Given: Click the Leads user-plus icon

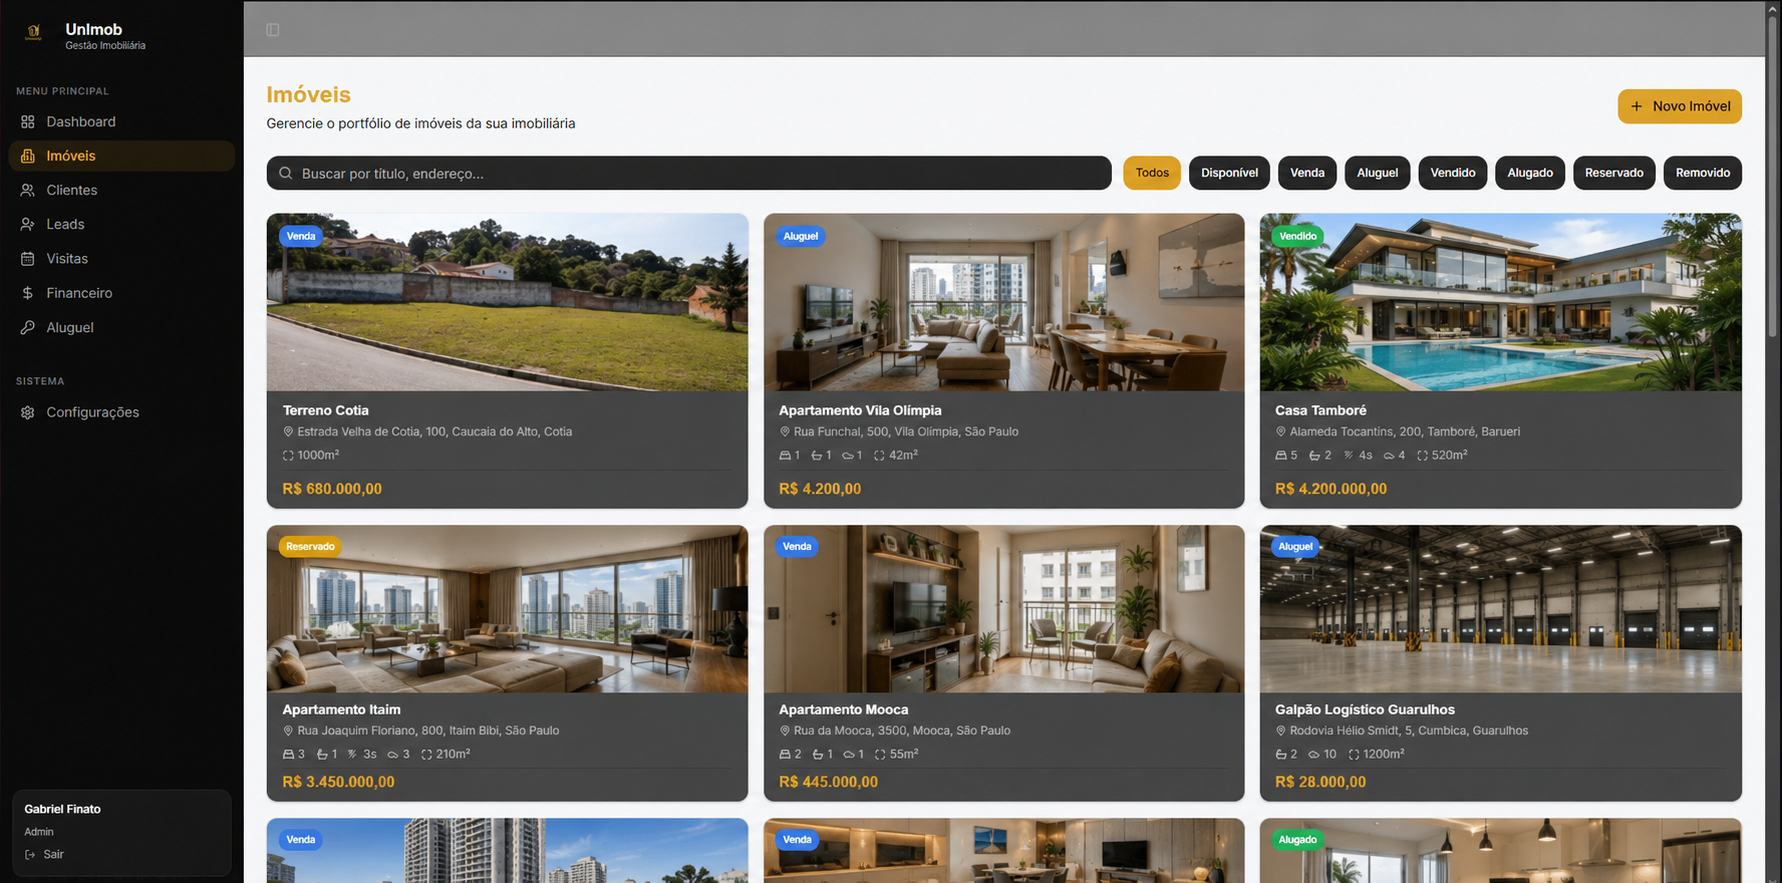Looking at the screenshot, I should pyautogui.click(x=28, y=225).
